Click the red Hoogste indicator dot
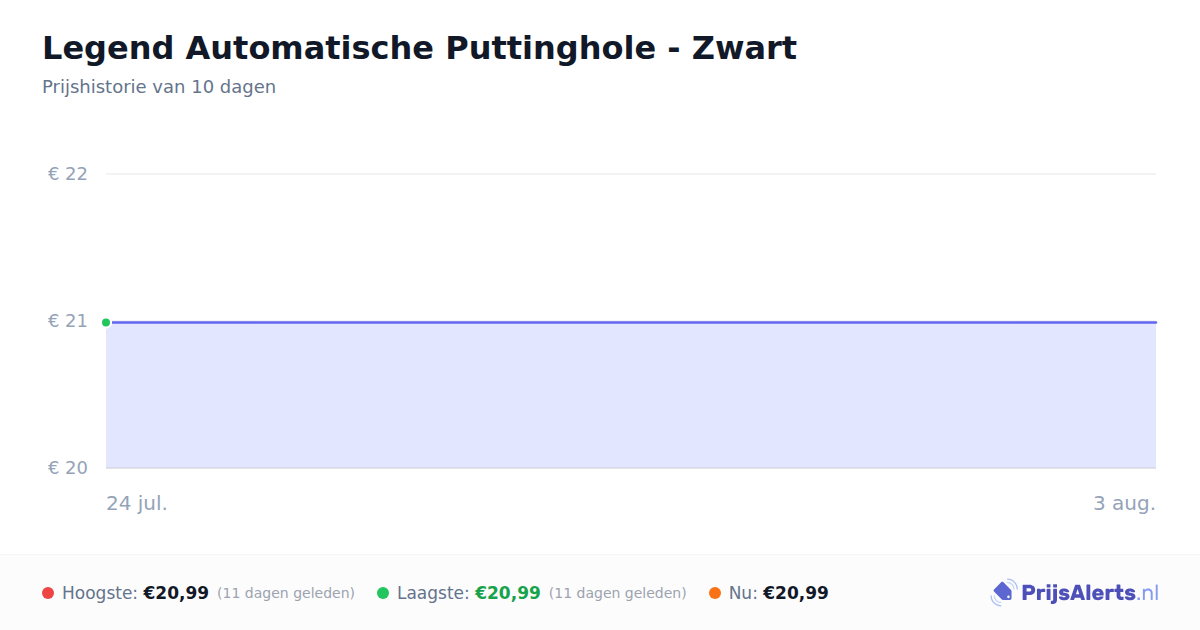 click(48, 593)
